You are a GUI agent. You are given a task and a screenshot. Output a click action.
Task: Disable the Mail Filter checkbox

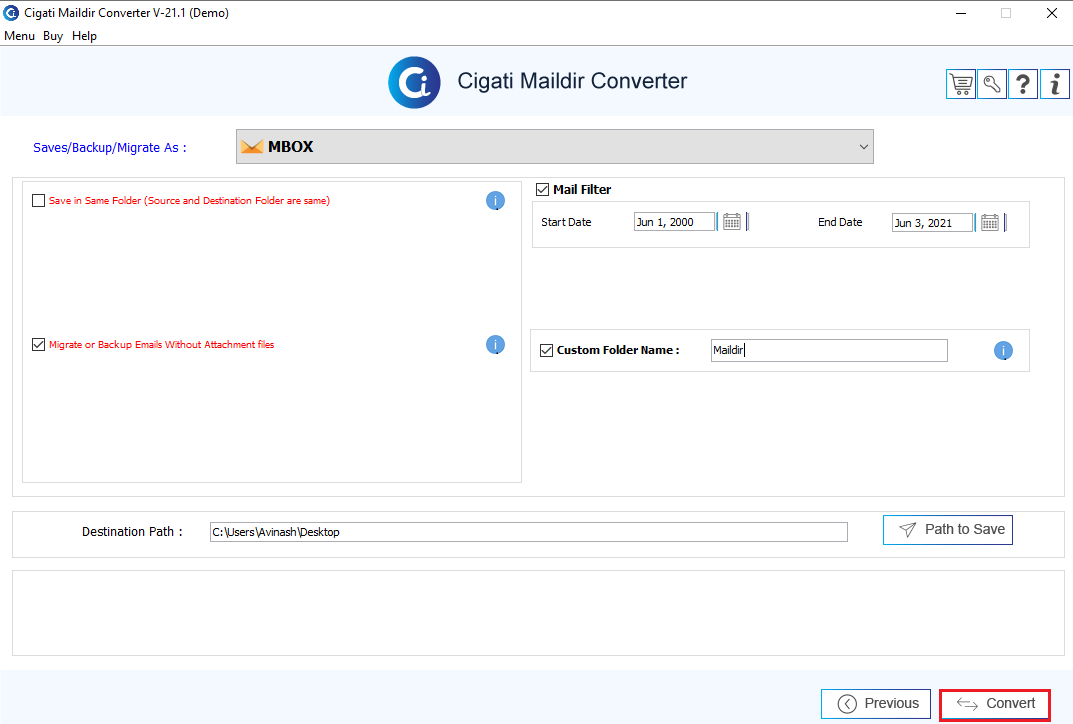point(543,190)
